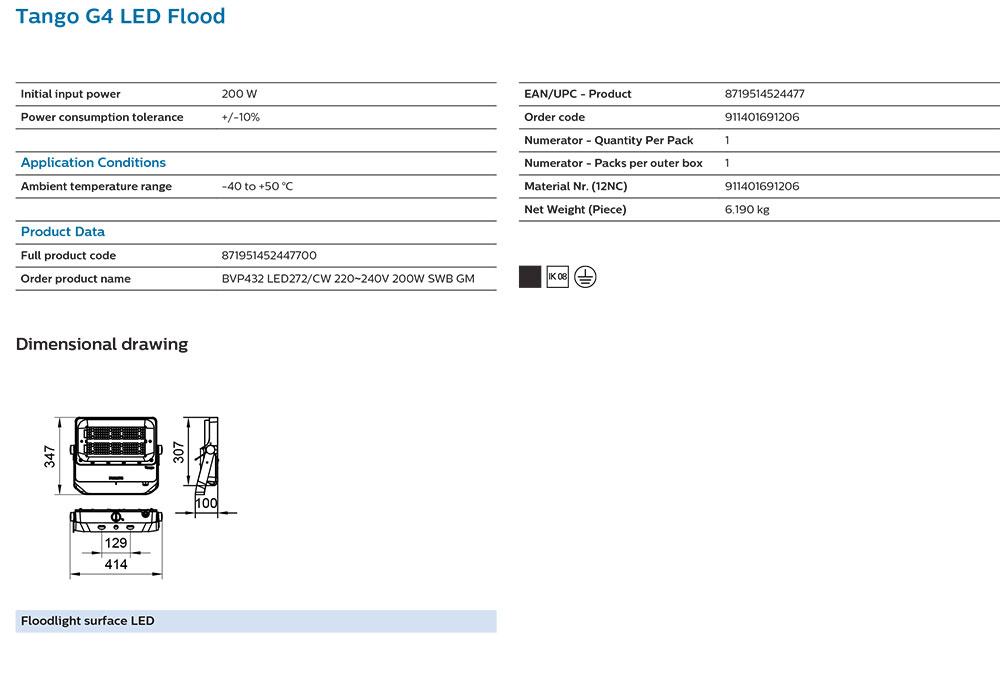This screenshot has height=682, width=1000.
Task: Click the Full product code label
Action: tap(68, 255)
